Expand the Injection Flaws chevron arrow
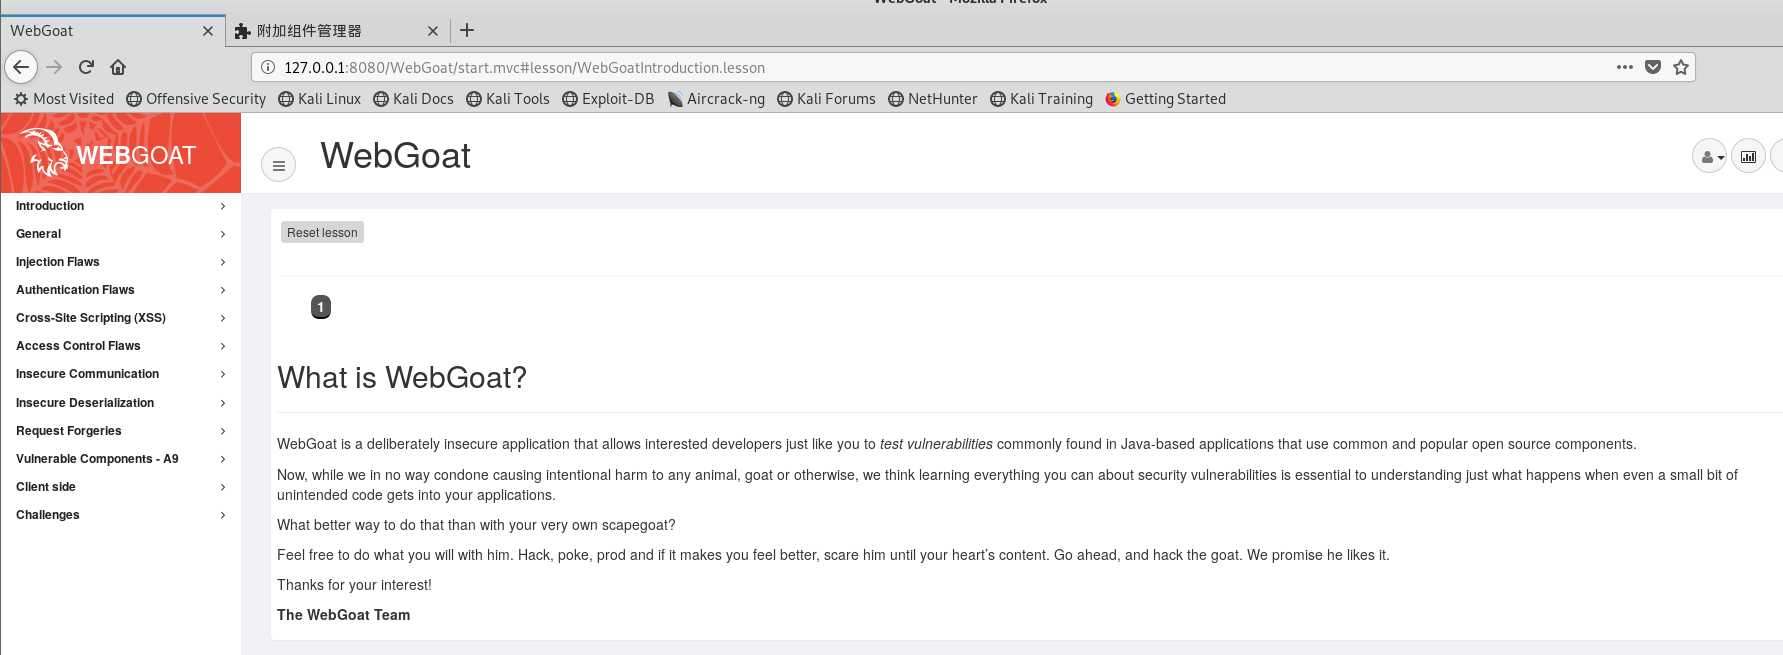Screen dimensions: 1783x655 click(223, 262)
